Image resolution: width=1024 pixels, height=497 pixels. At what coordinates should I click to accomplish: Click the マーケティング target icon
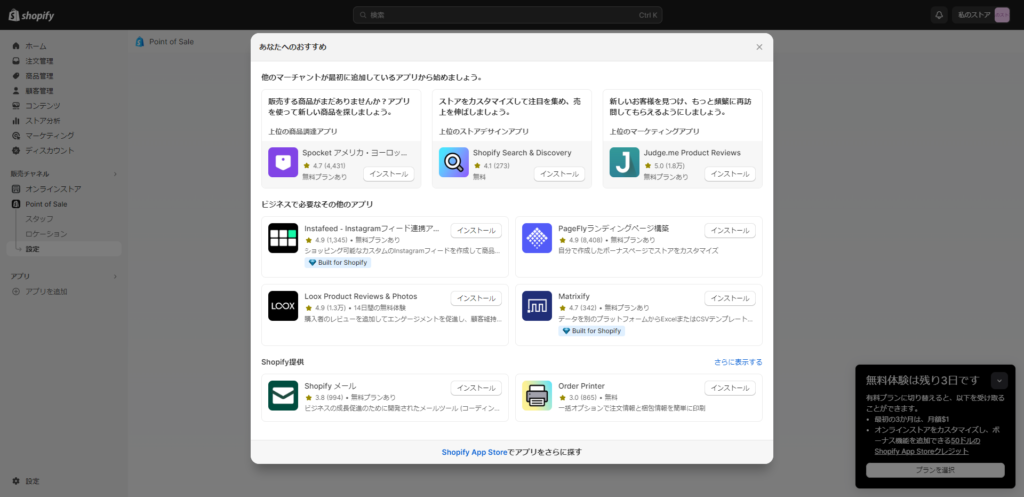click(16, 136)
